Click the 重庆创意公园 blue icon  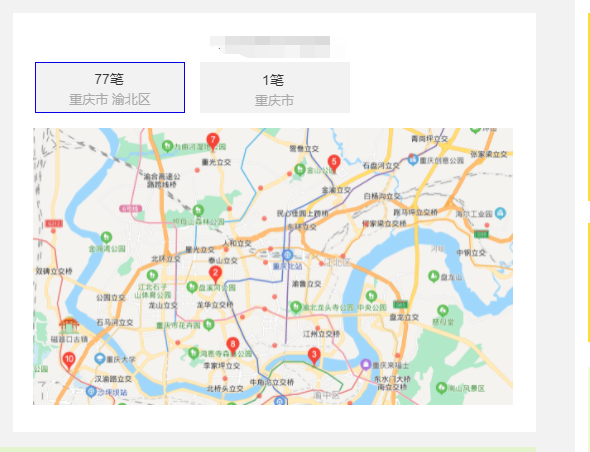coord(413,160)
